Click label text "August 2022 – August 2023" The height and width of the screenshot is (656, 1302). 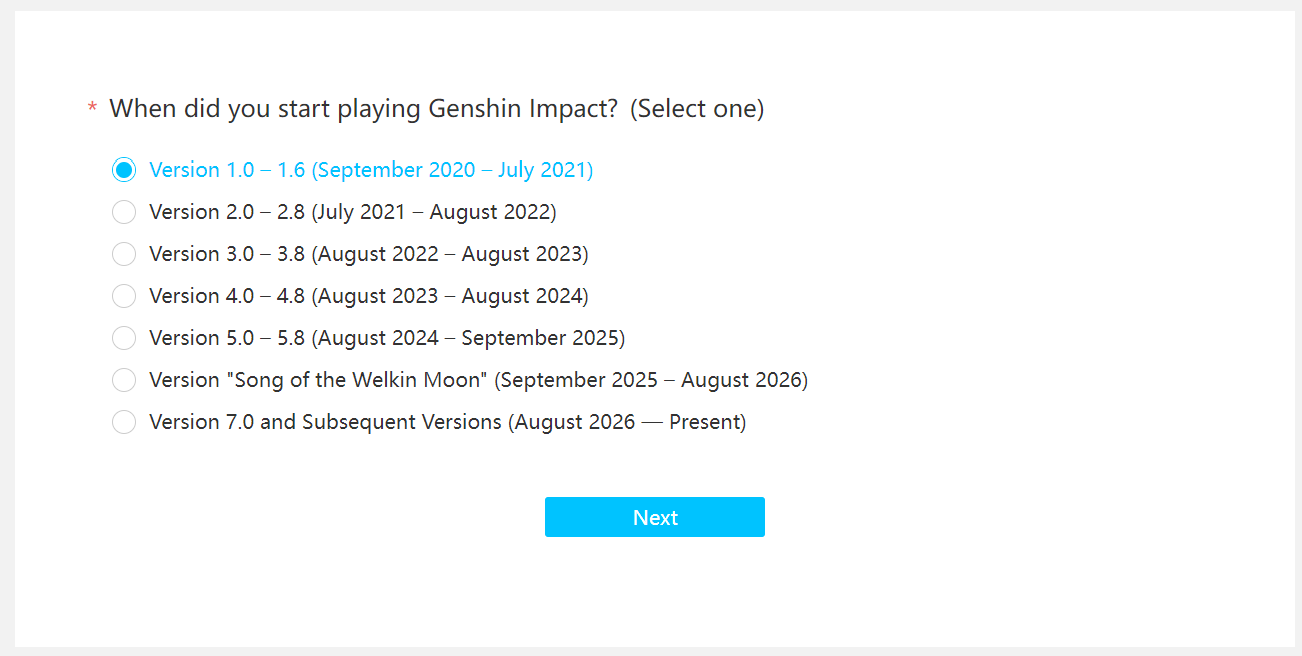coord(450,254)
